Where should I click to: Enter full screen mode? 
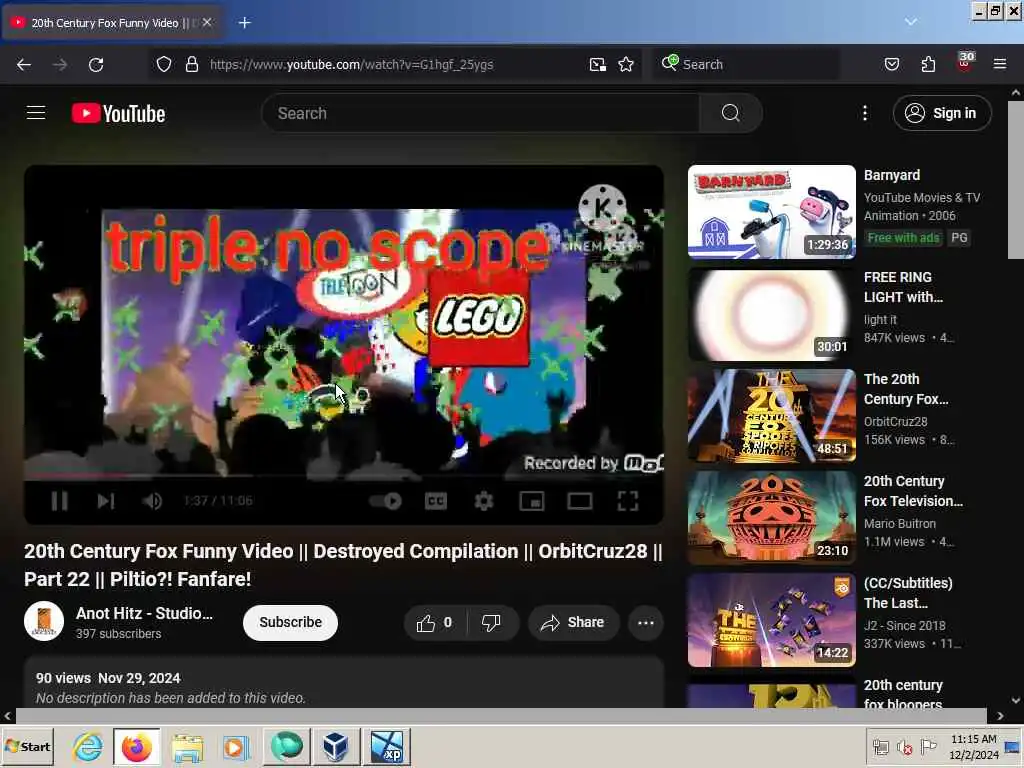click(628, 501)
